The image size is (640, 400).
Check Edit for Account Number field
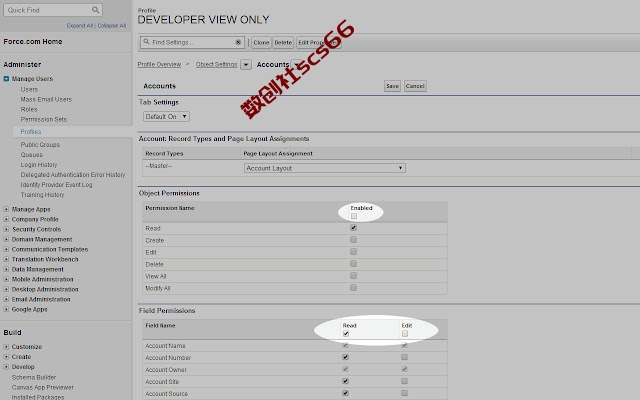coord(404,357)
